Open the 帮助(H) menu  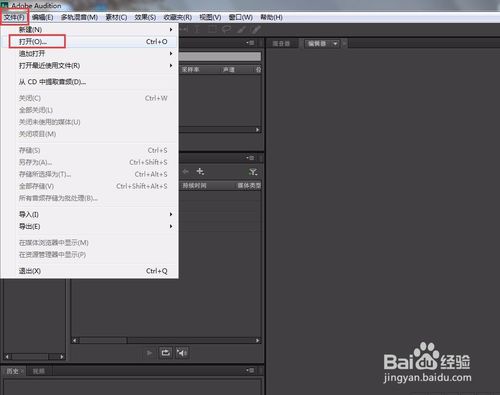pos(271,17)
